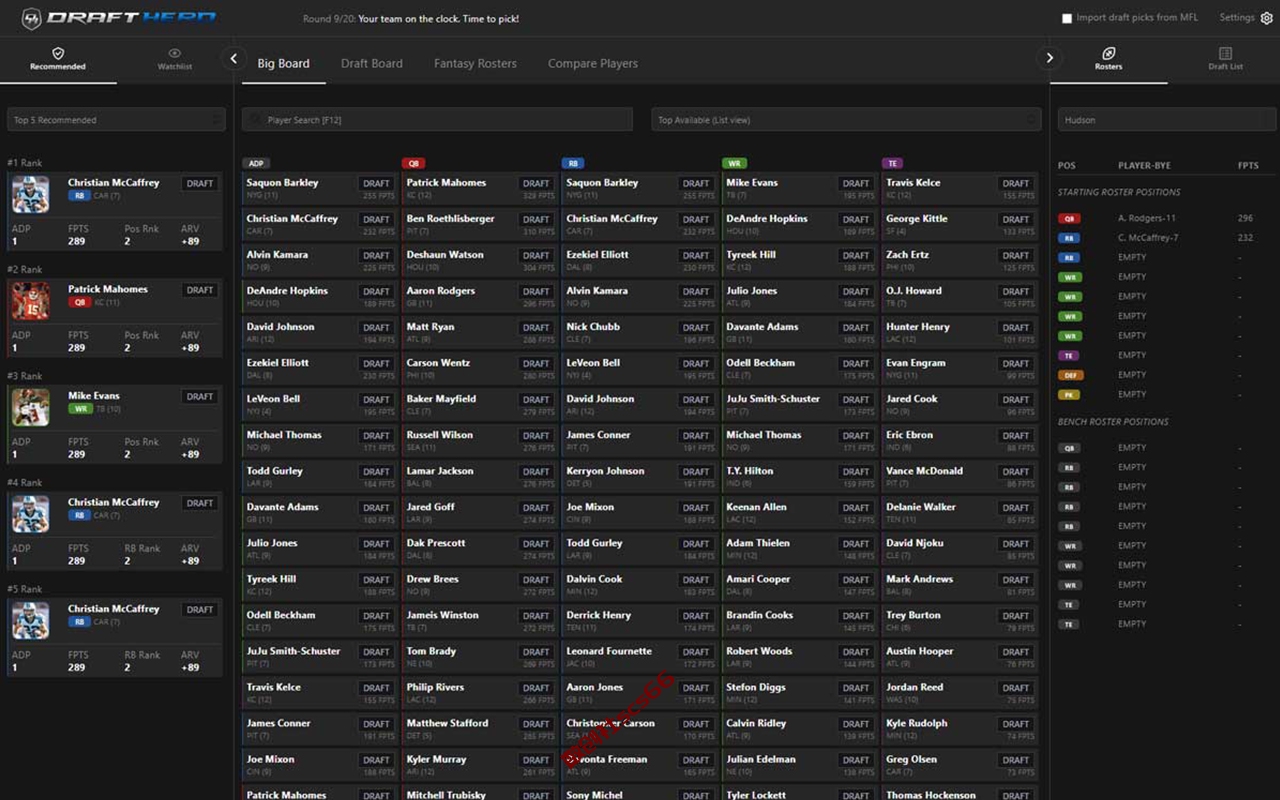Click the PK starting roster badge
Viewport: 1280px width, 800px height.
(1070, 394)
